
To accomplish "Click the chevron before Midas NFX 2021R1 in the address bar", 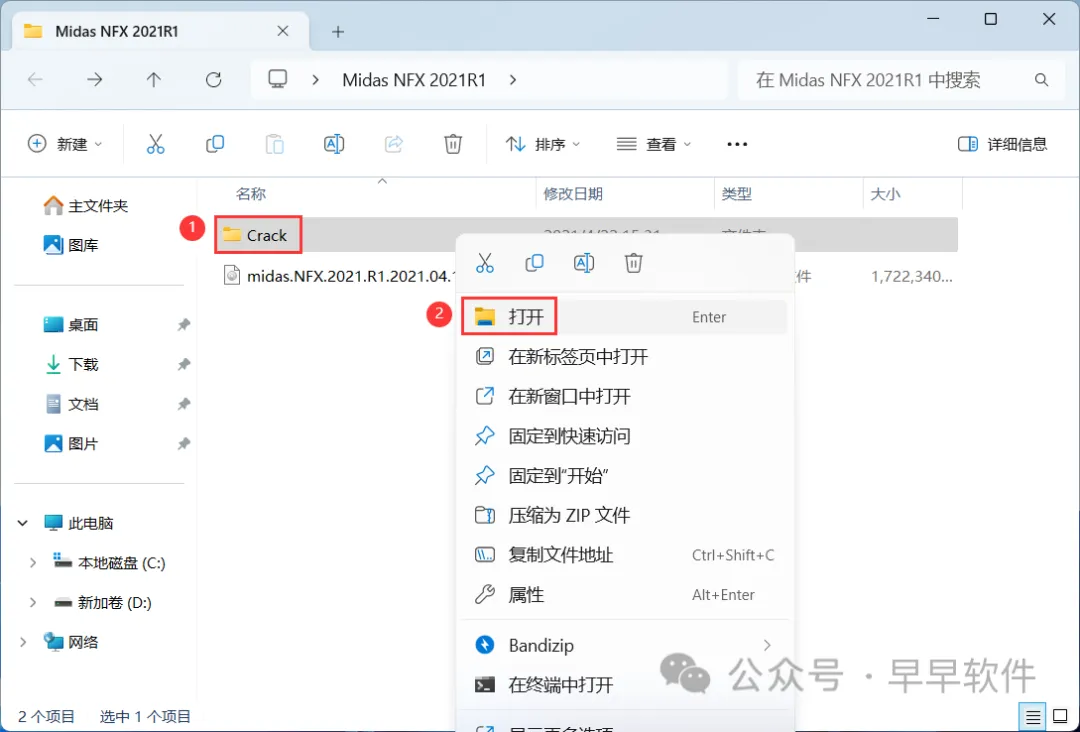I will [315, 80].
